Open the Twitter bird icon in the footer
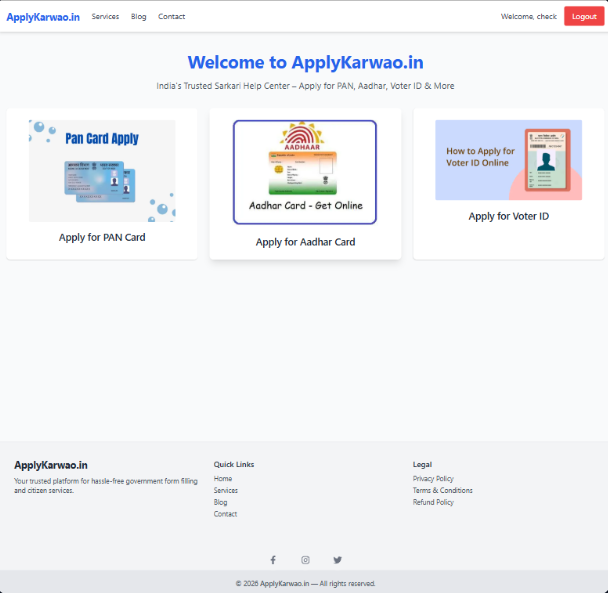The image size is (608, 593). point(338,560)
